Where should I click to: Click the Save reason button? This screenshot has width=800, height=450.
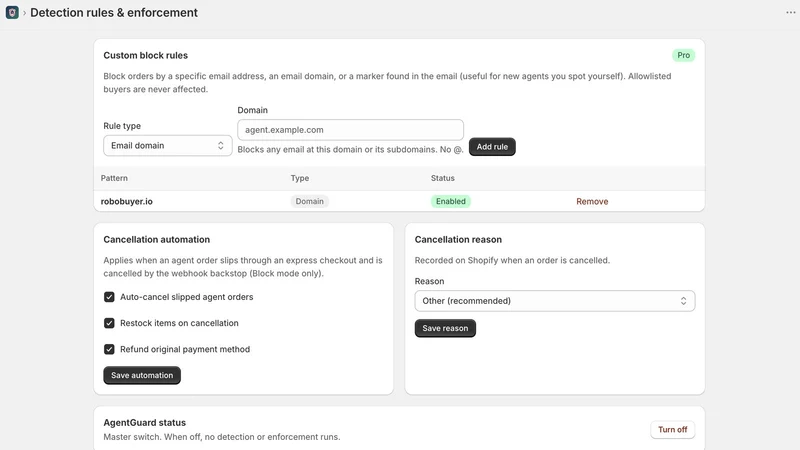pyautogui.click(x=445, y=328)
